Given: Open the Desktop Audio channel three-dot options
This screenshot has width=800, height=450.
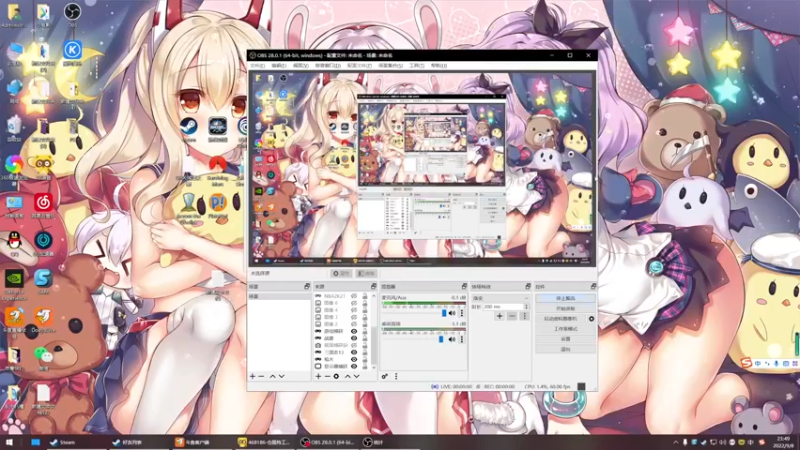Looking at the screenshot, I should click(462, 339).
